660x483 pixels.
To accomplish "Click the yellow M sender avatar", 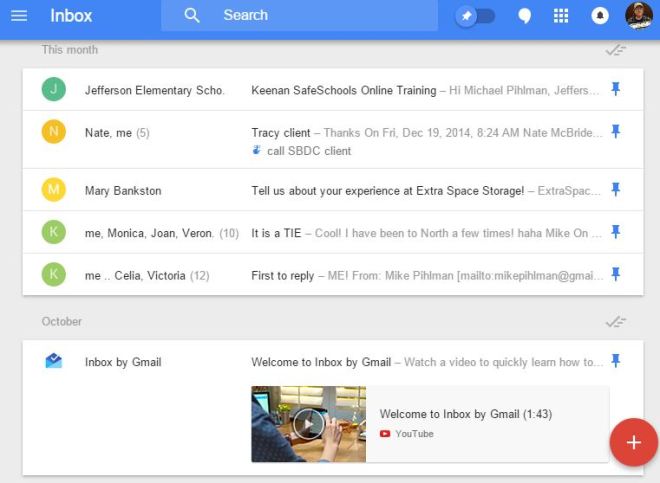I will pos(53,189).
